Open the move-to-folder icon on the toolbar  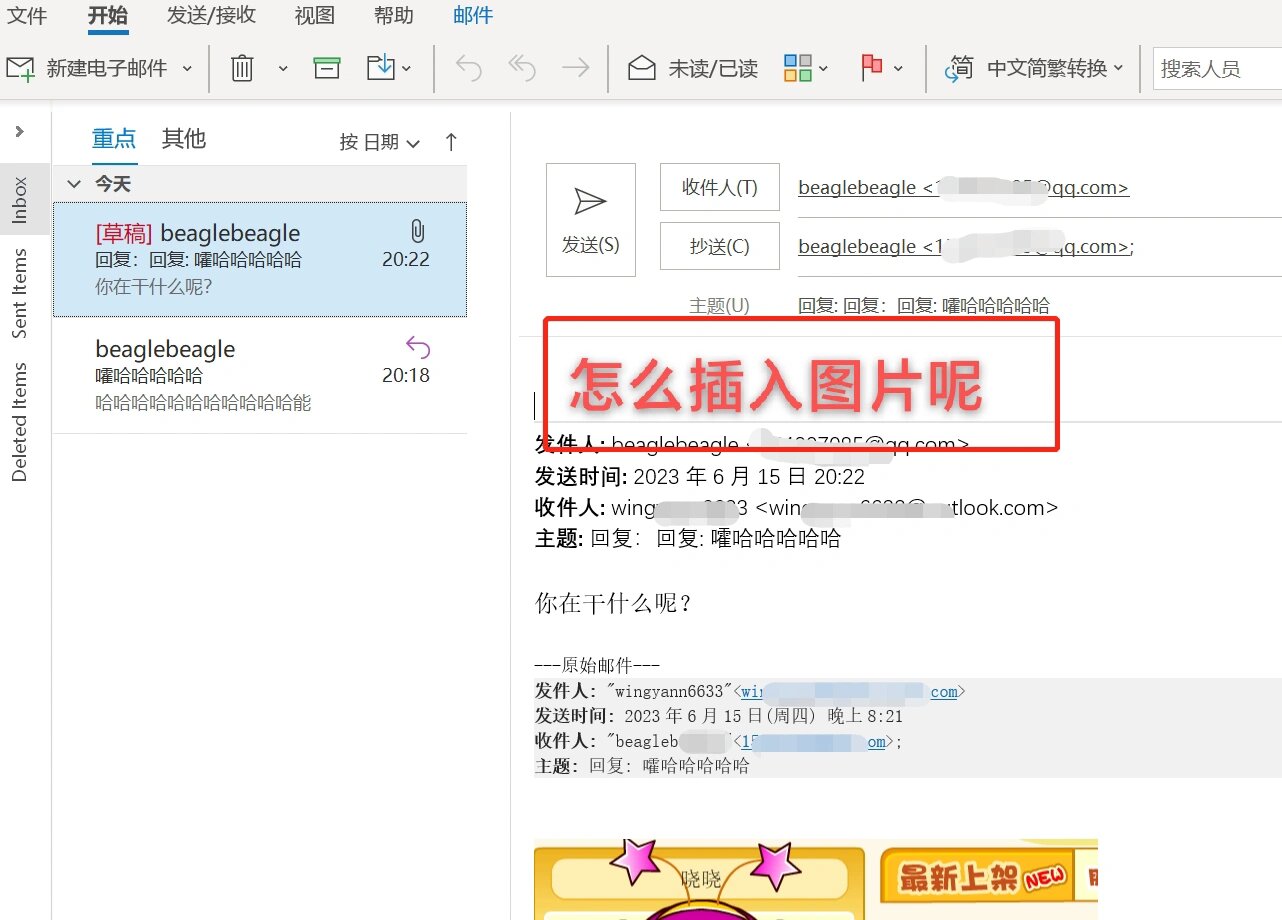(383, 67)
